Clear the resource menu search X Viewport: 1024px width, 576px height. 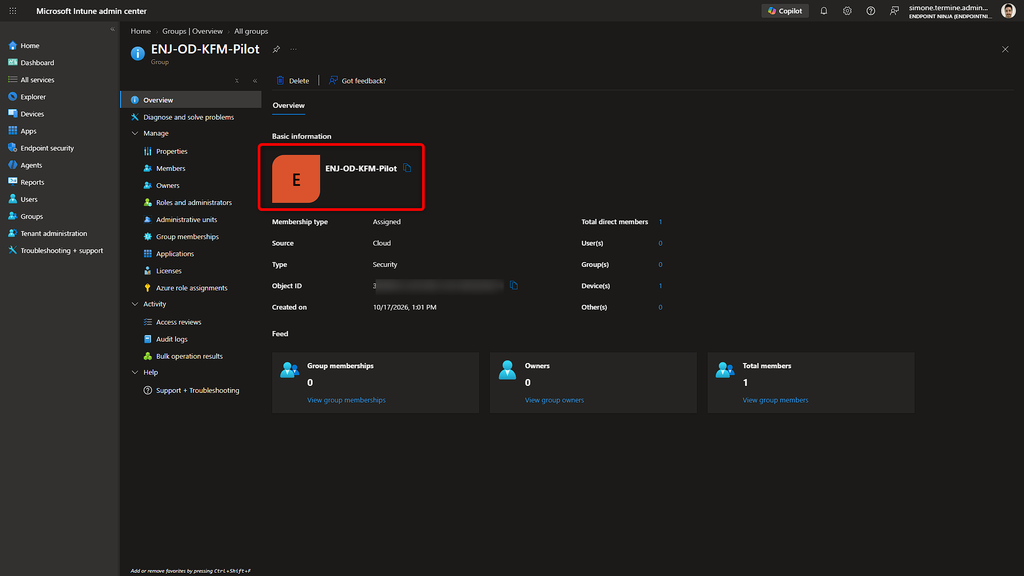click(236, 81)
